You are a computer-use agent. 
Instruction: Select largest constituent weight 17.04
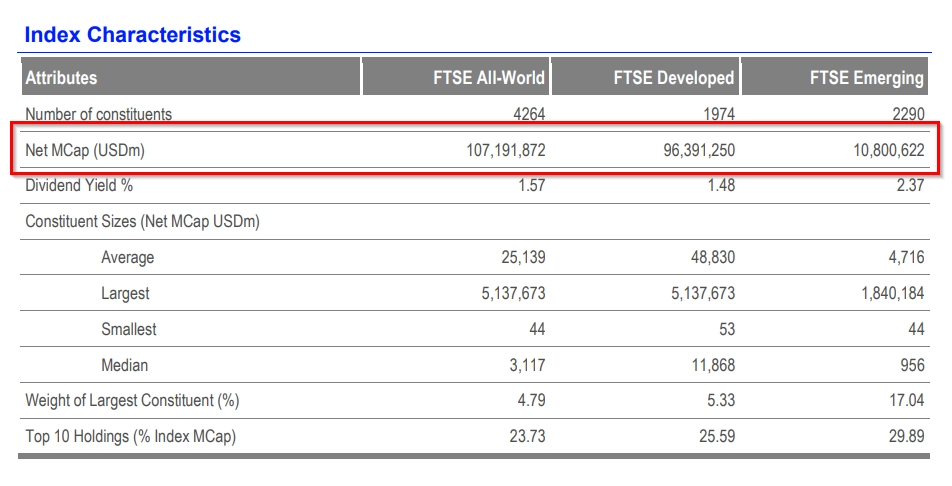[907, 401]
